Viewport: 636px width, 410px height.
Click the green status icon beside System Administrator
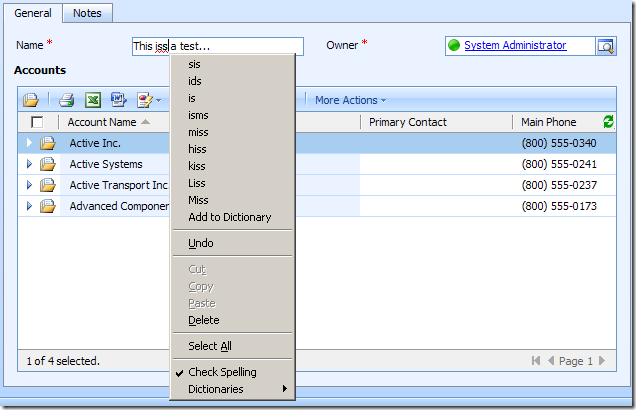(454, 45)
